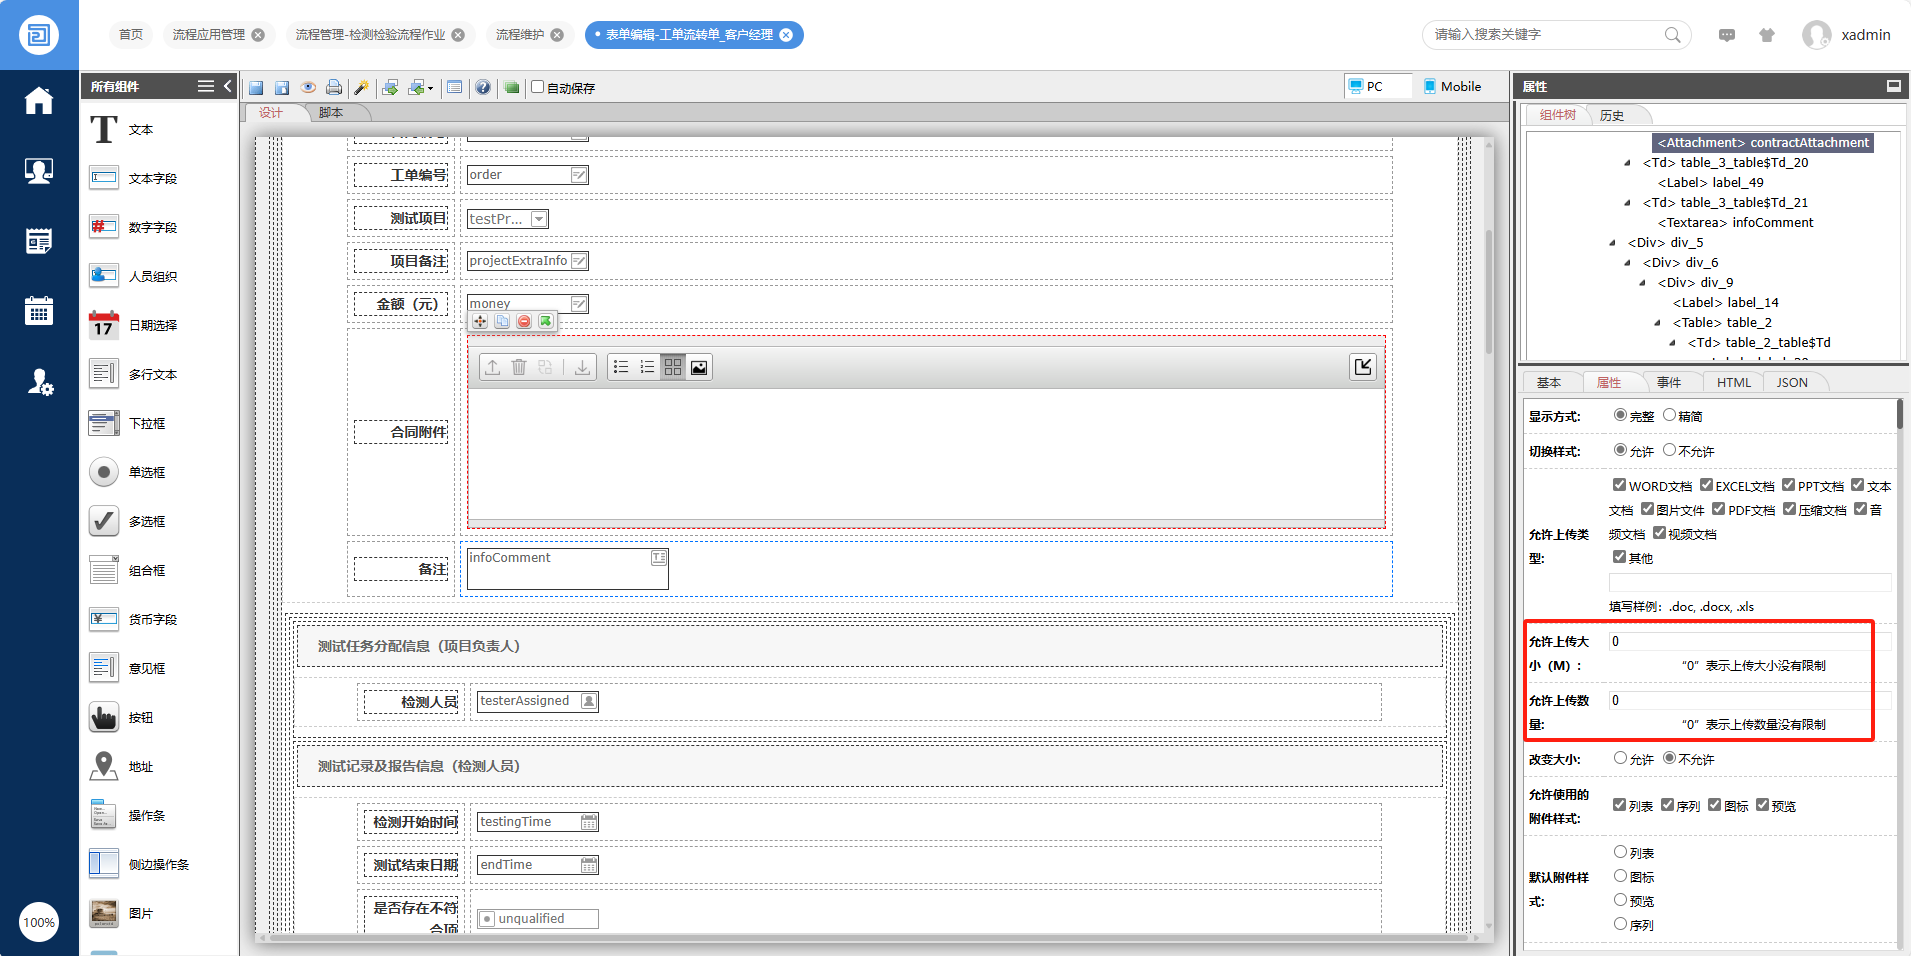Go to the 首页 home tab

pos(131,35)
